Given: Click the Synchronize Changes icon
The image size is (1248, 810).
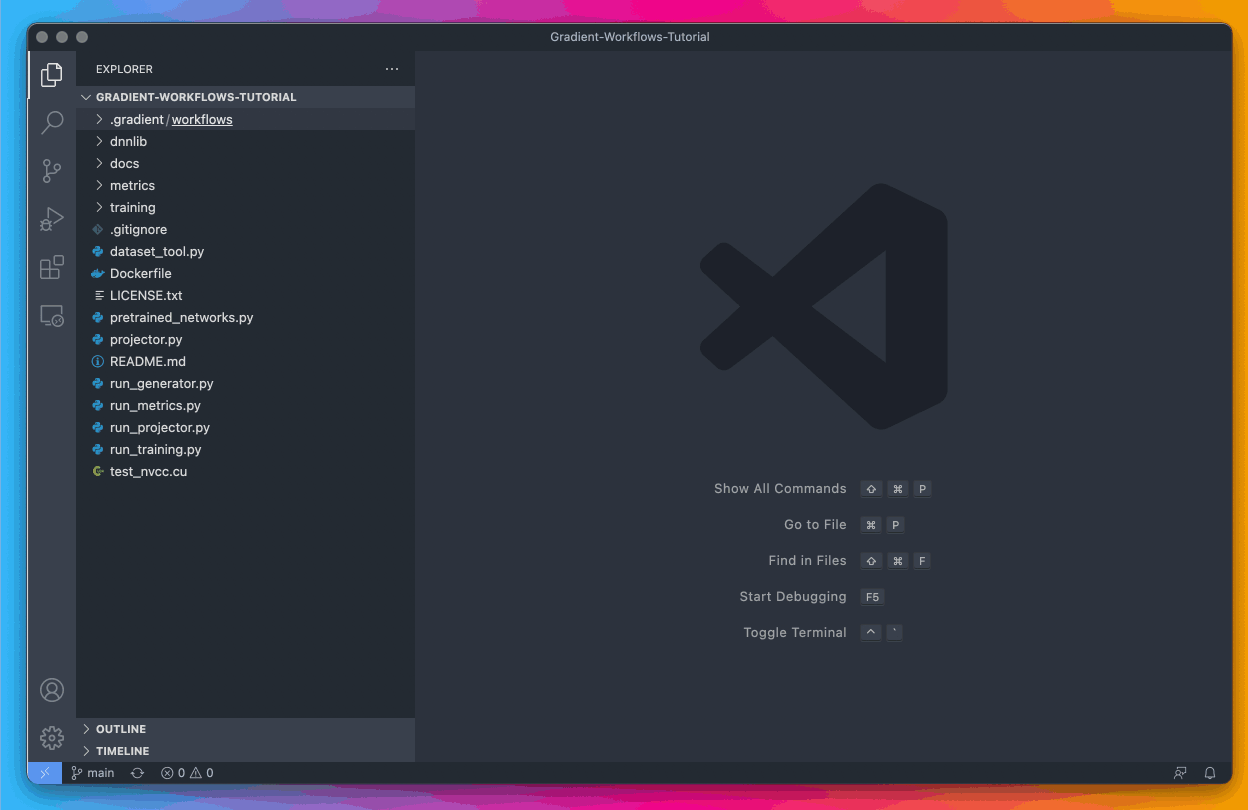Looking at the screenshot, I should [x=137, y=773].
